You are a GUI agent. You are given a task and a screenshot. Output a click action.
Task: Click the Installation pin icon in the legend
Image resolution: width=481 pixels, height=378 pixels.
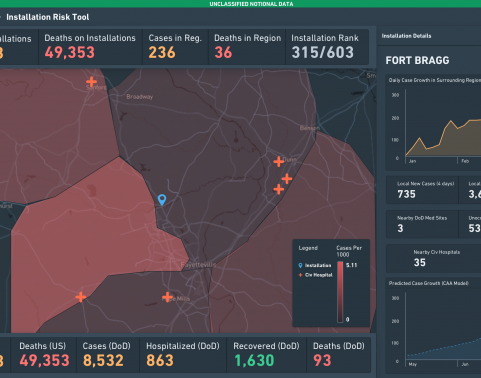[300, 265]
